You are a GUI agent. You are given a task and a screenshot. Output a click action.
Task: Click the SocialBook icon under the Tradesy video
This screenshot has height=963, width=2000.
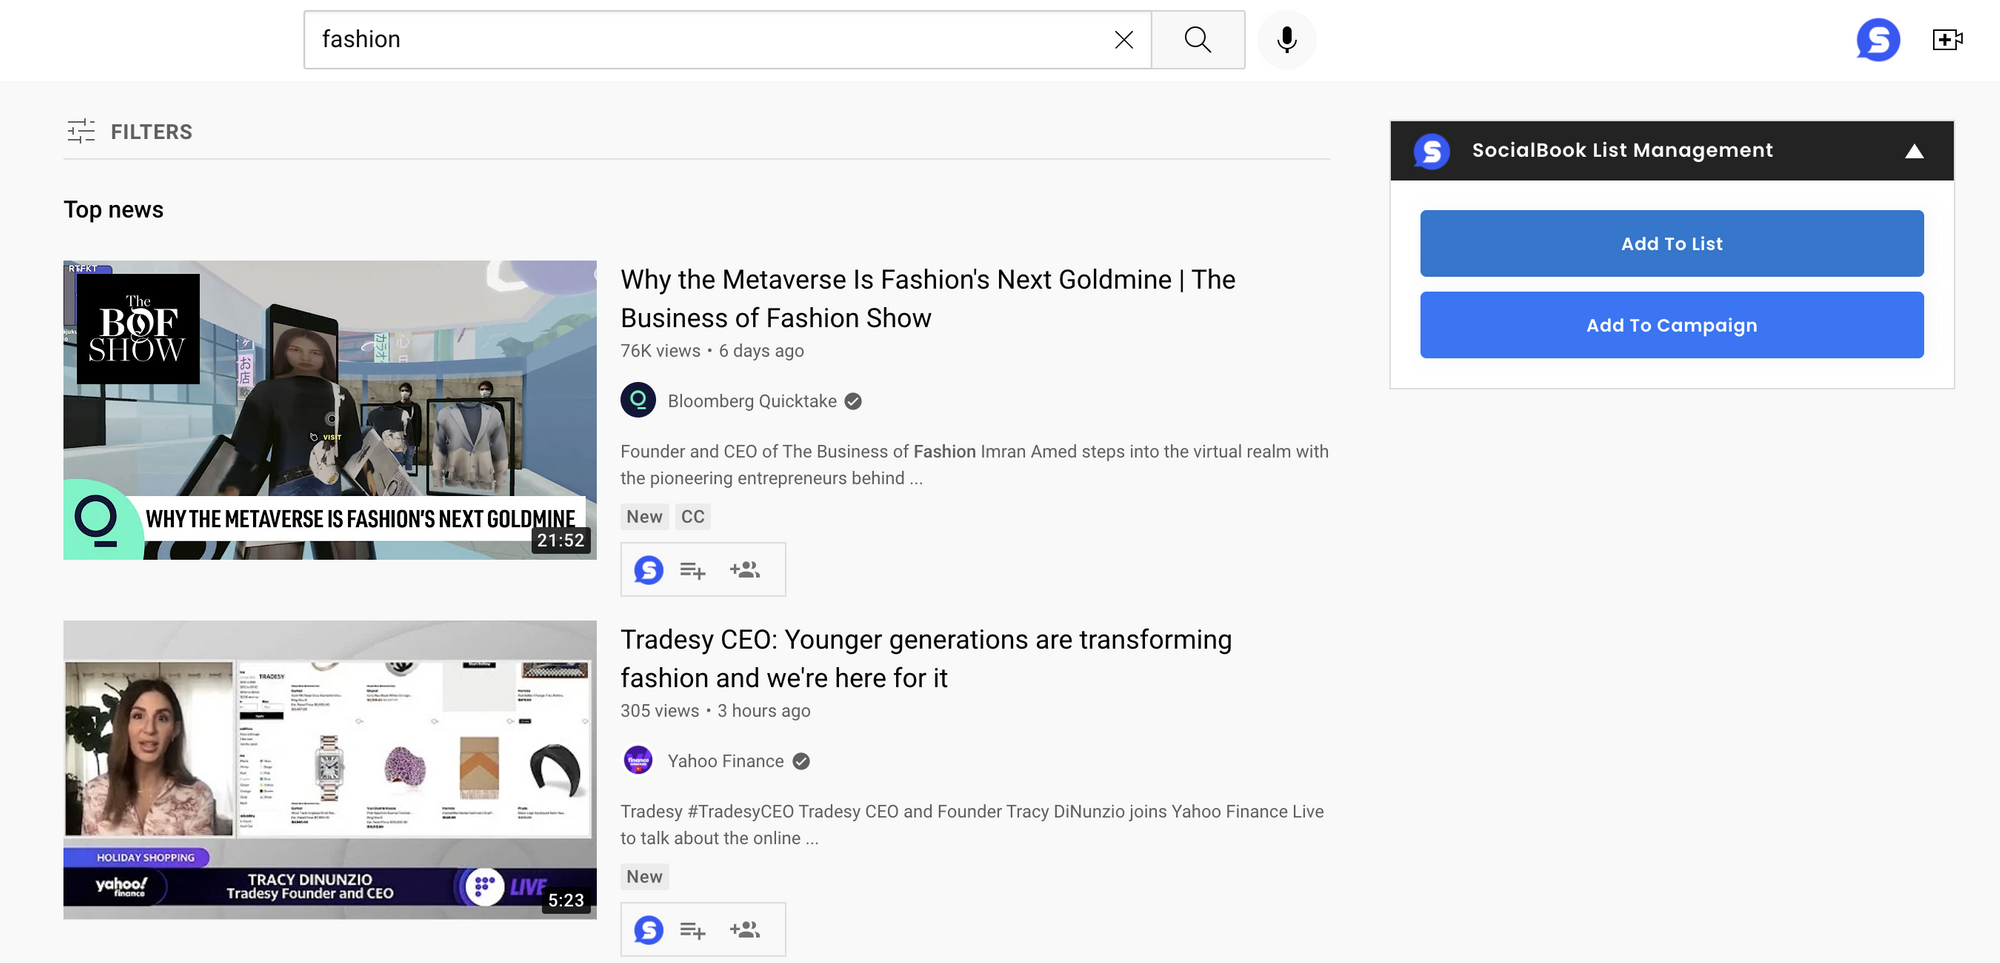(x=649, y=930)
